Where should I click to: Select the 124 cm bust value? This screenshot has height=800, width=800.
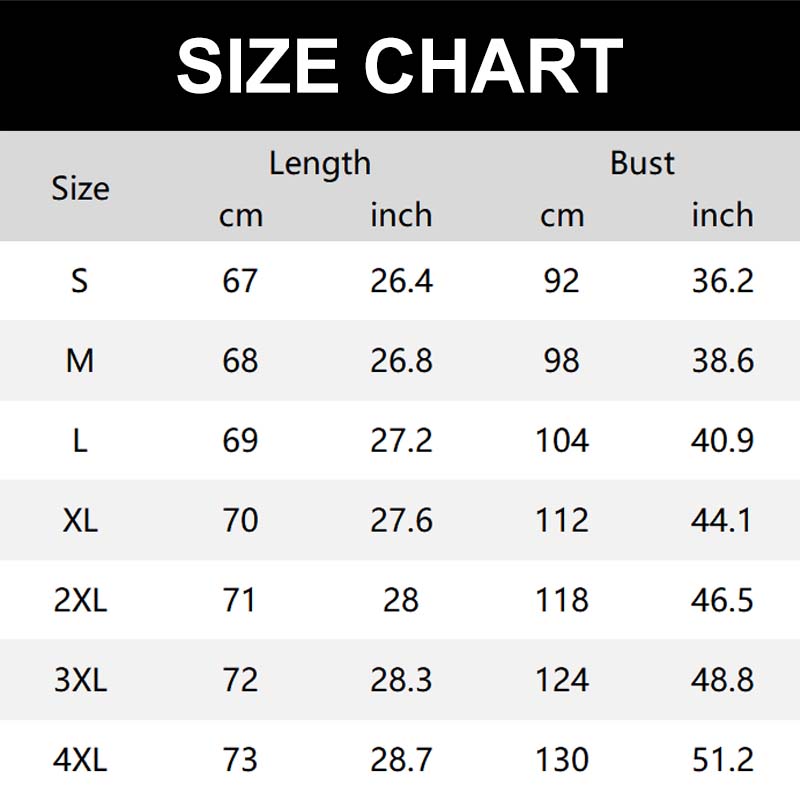tap(562, 681)
